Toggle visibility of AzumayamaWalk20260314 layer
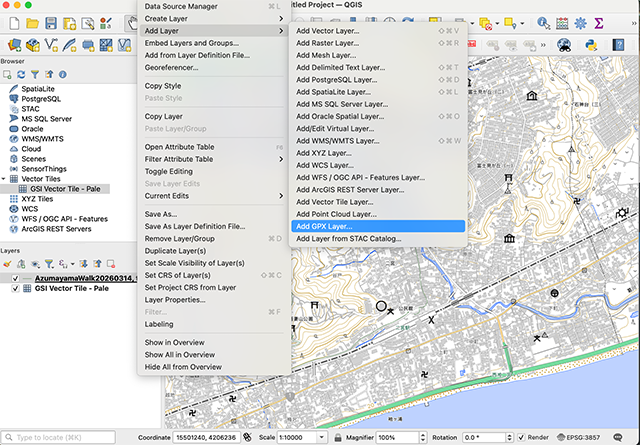 (x=15, y=278)
